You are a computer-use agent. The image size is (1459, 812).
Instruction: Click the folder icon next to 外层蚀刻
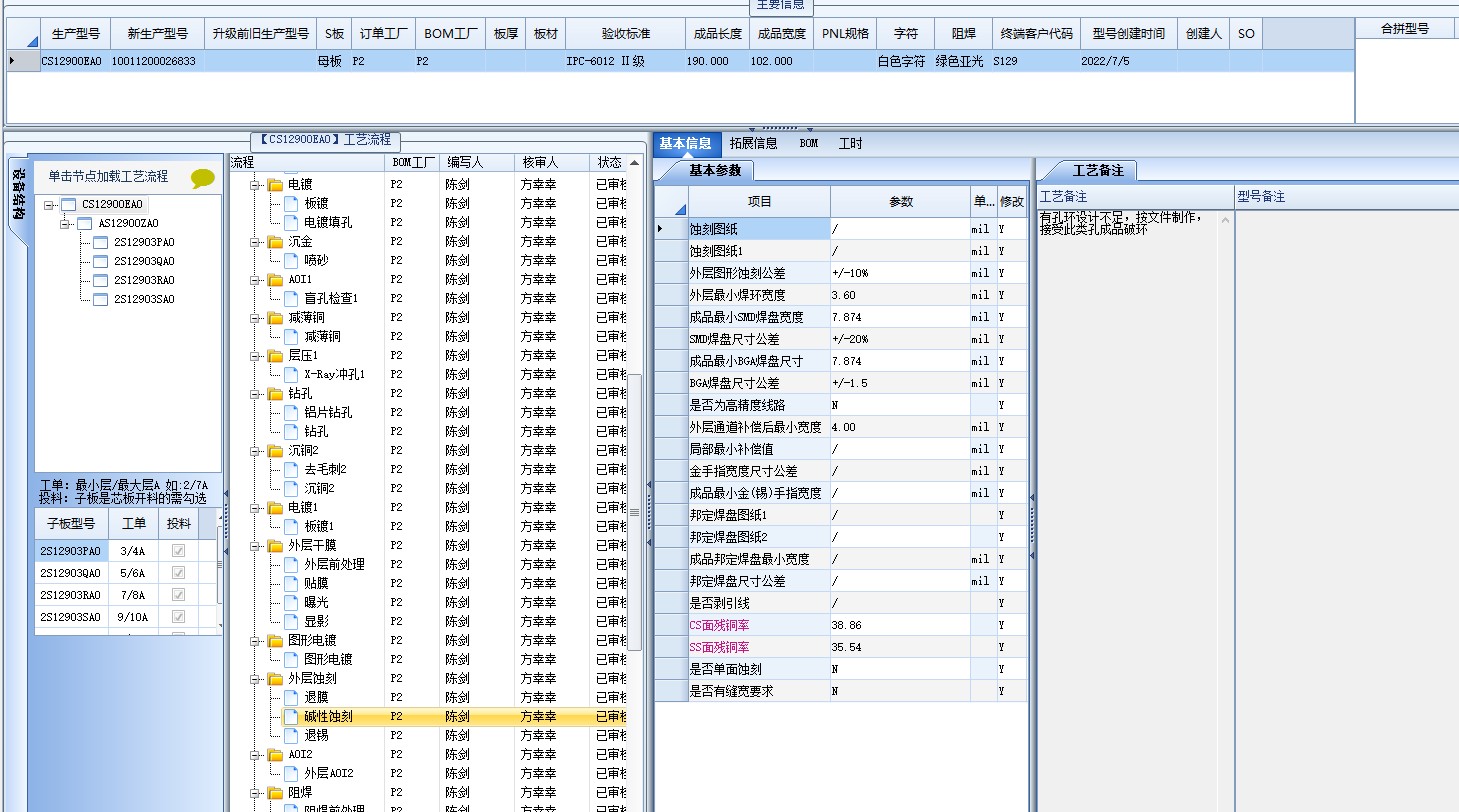tap(274, 679)
